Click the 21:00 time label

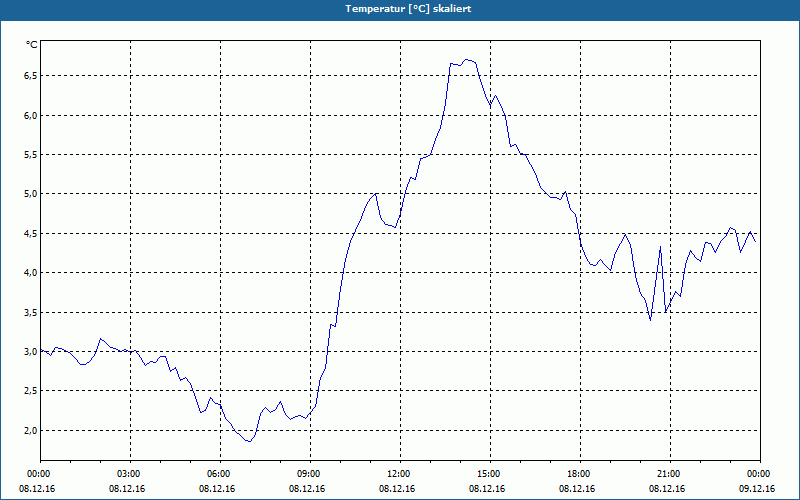tap(669, 474)
